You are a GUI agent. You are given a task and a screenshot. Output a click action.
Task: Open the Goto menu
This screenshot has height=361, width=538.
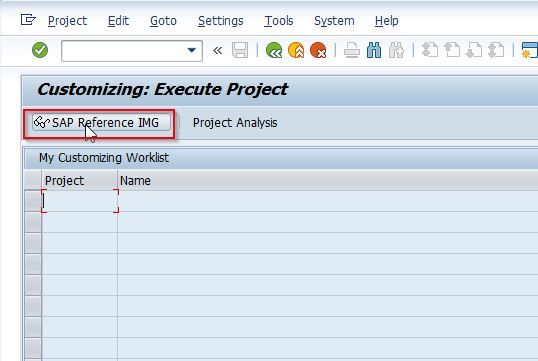(x=163, y=21)
